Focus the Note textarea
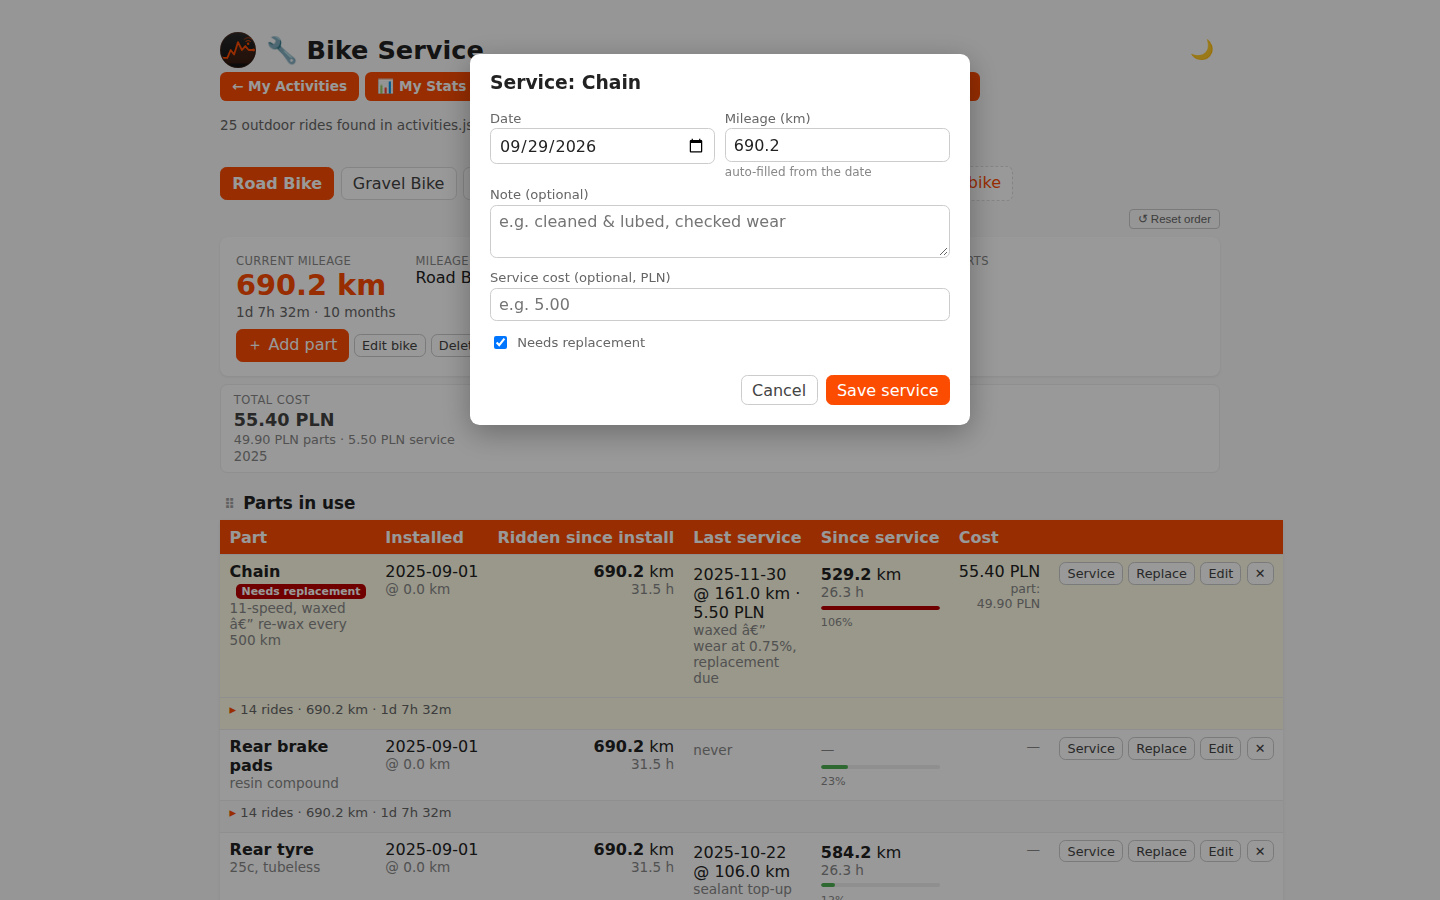This screenshot has height=900, width=1440. [x=720, y=231]
